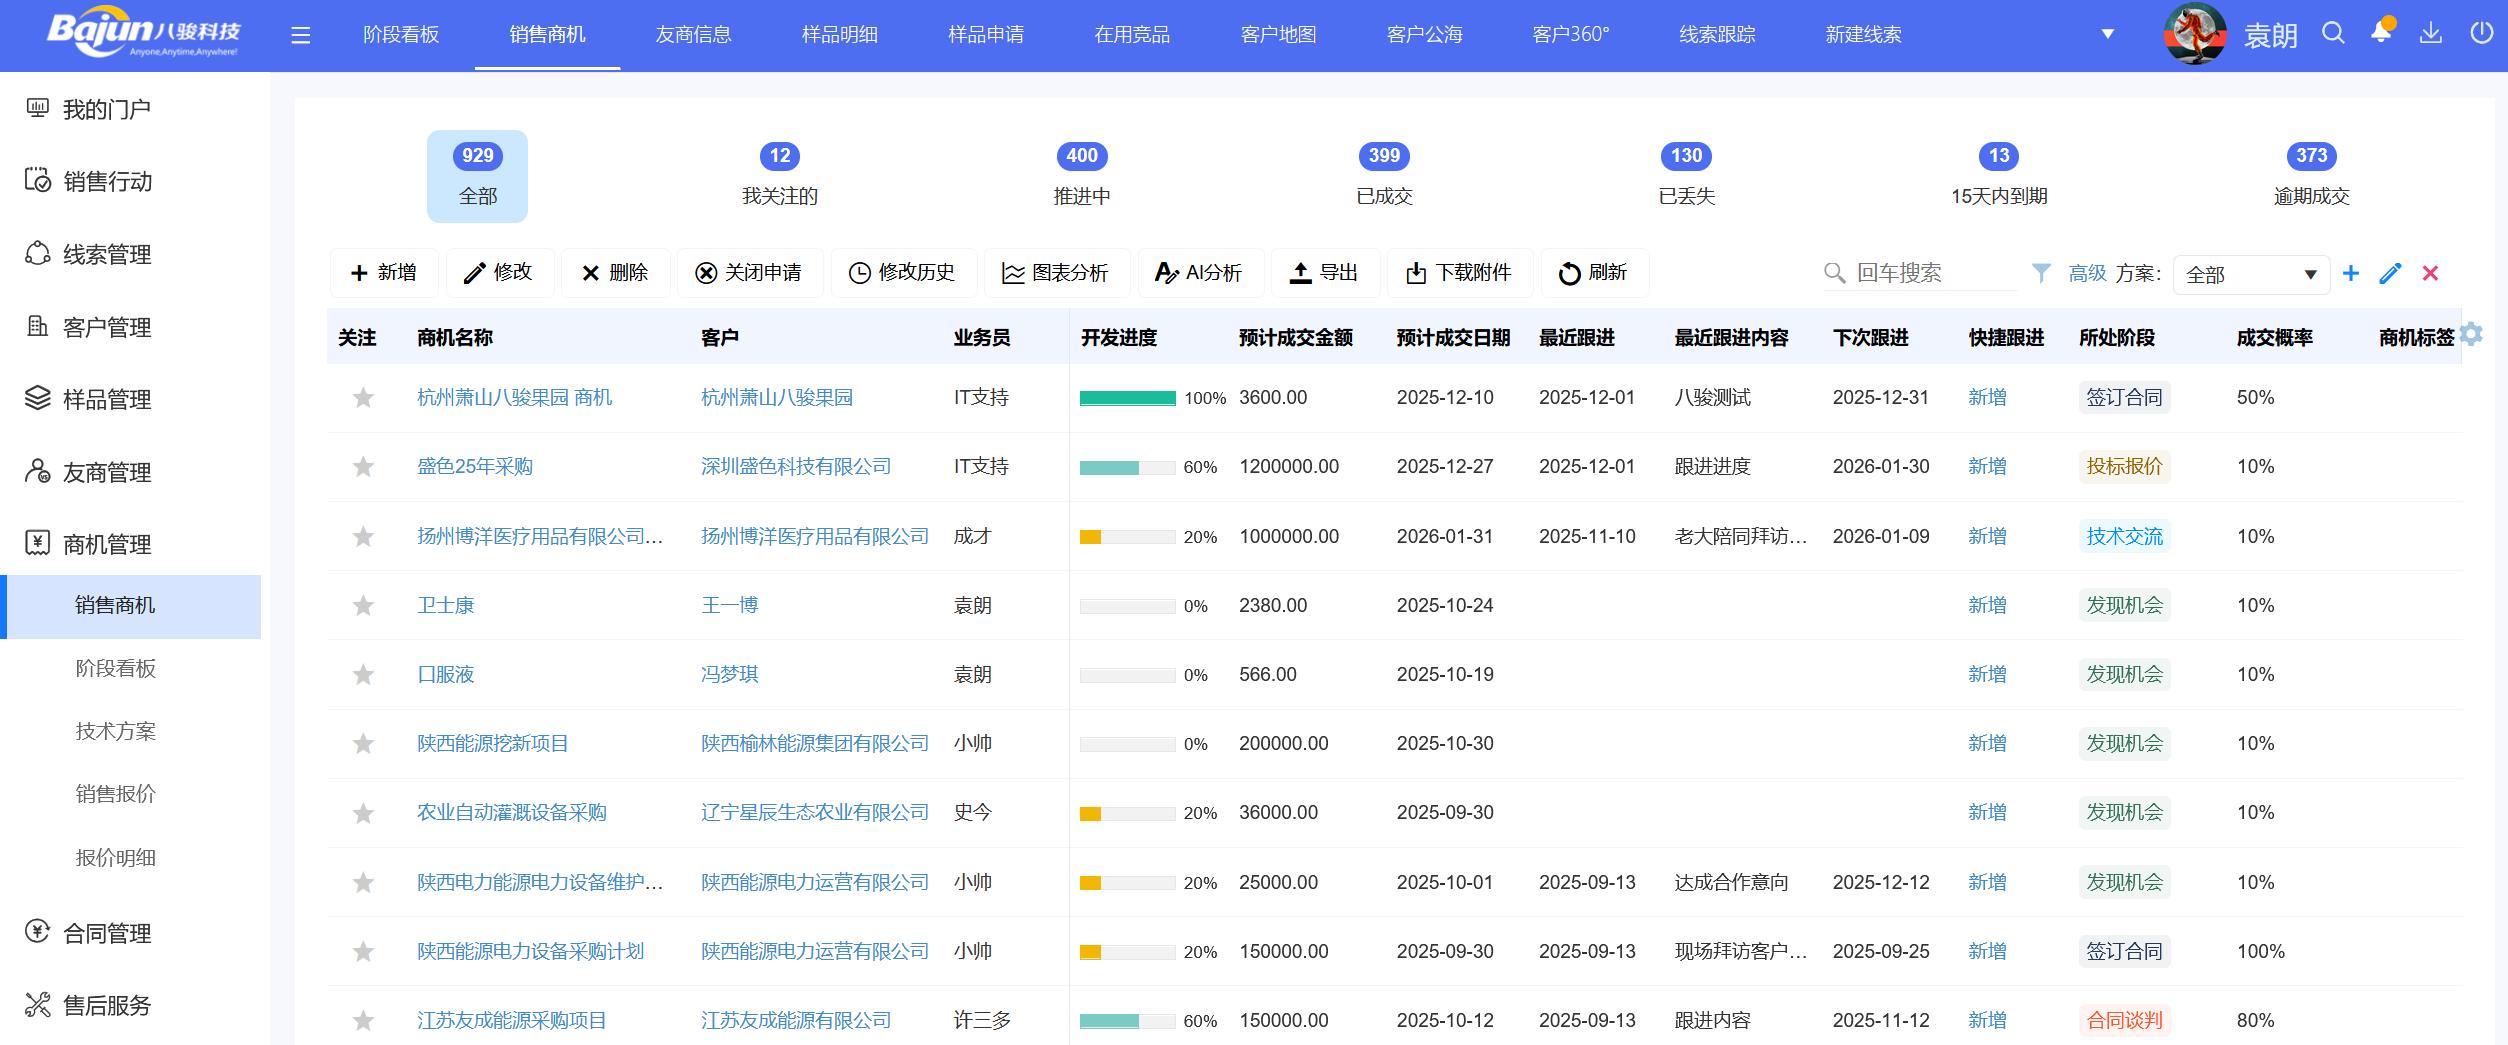Open the 方案 全部 dropdown

2250,274
